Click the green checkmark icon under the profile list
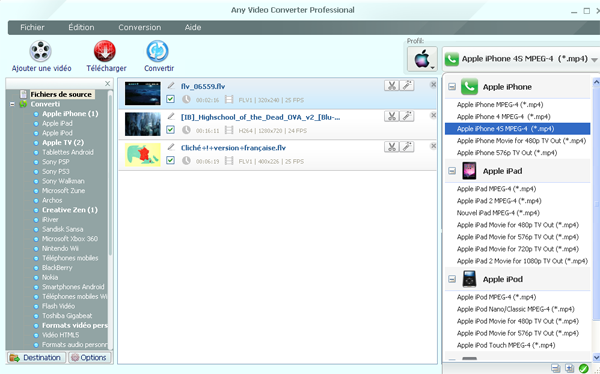This screenshot has height=374, width=600. coord(583,368)
